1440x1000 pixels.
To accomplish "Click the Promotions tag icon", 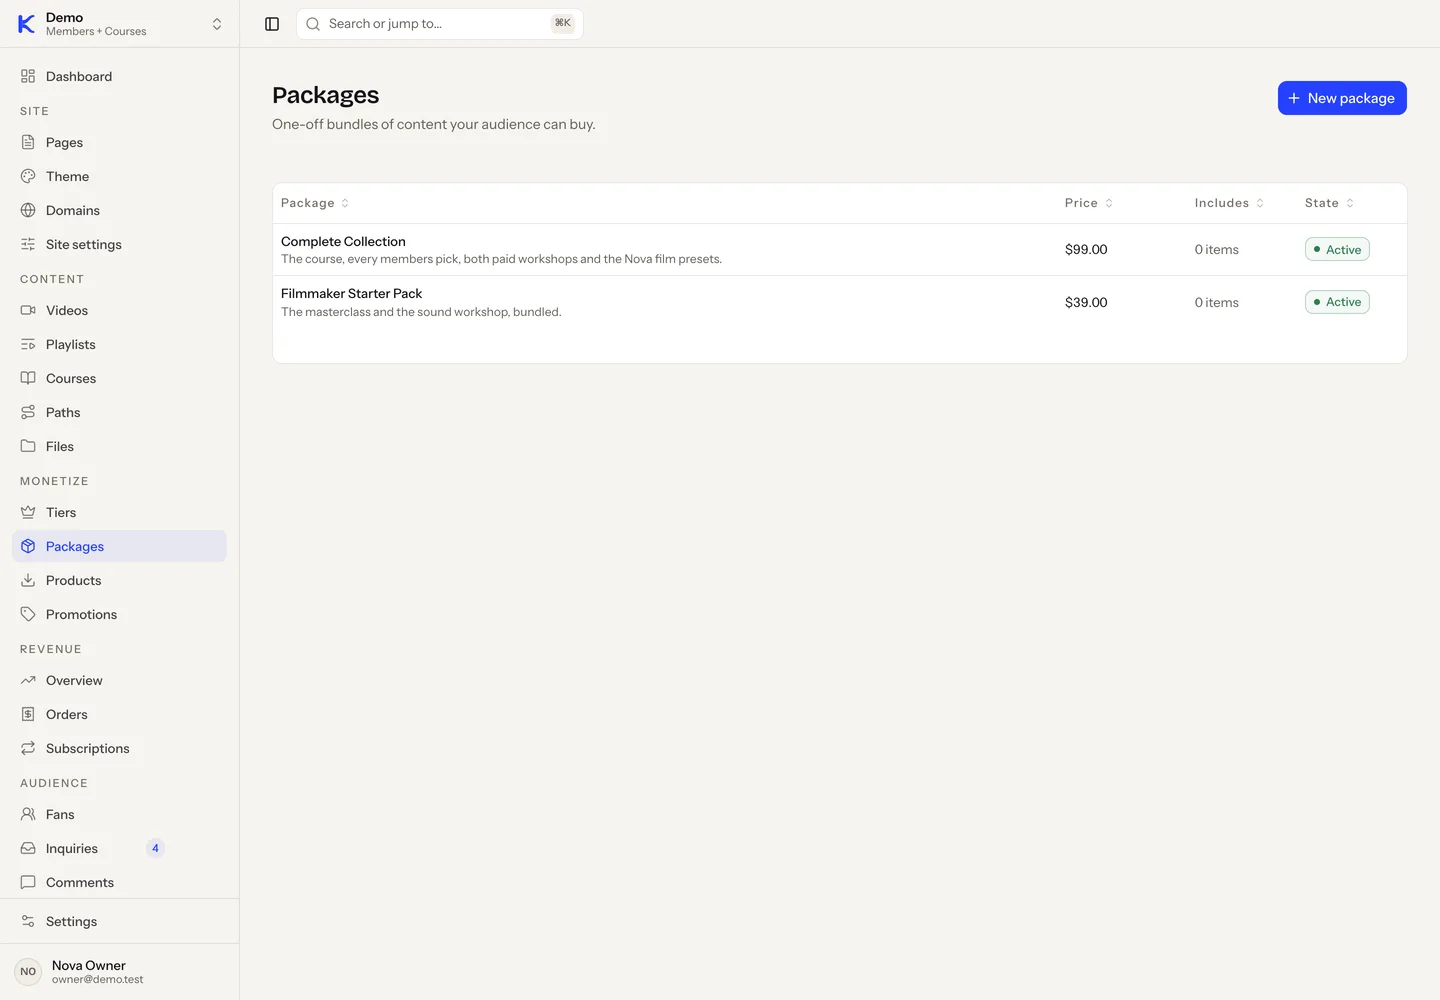I will (28, 614).
